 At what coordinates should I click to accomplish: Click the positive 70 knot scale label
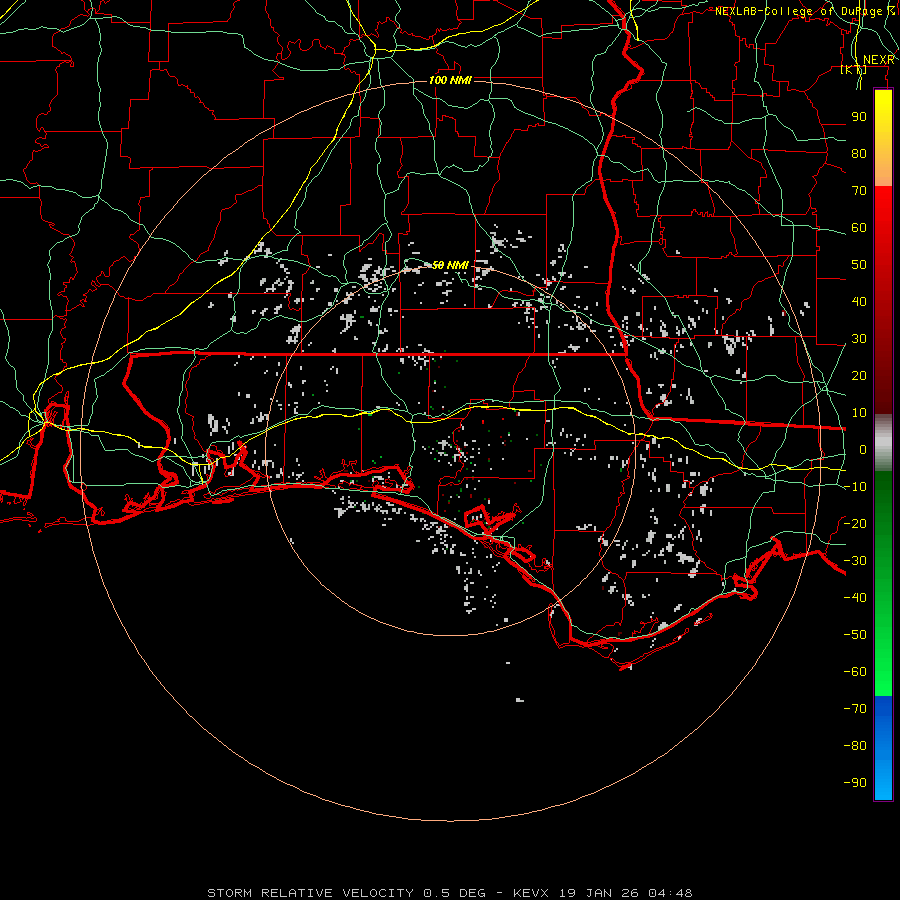859,191
